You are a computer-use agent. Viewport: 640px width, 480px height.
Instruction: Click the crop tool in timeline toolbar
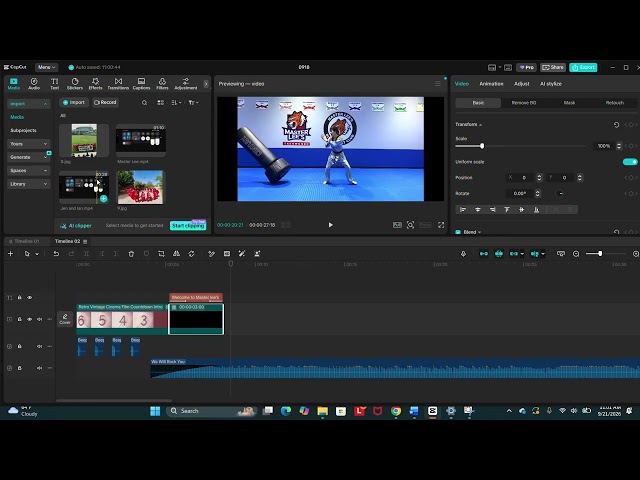coord(161,254)
